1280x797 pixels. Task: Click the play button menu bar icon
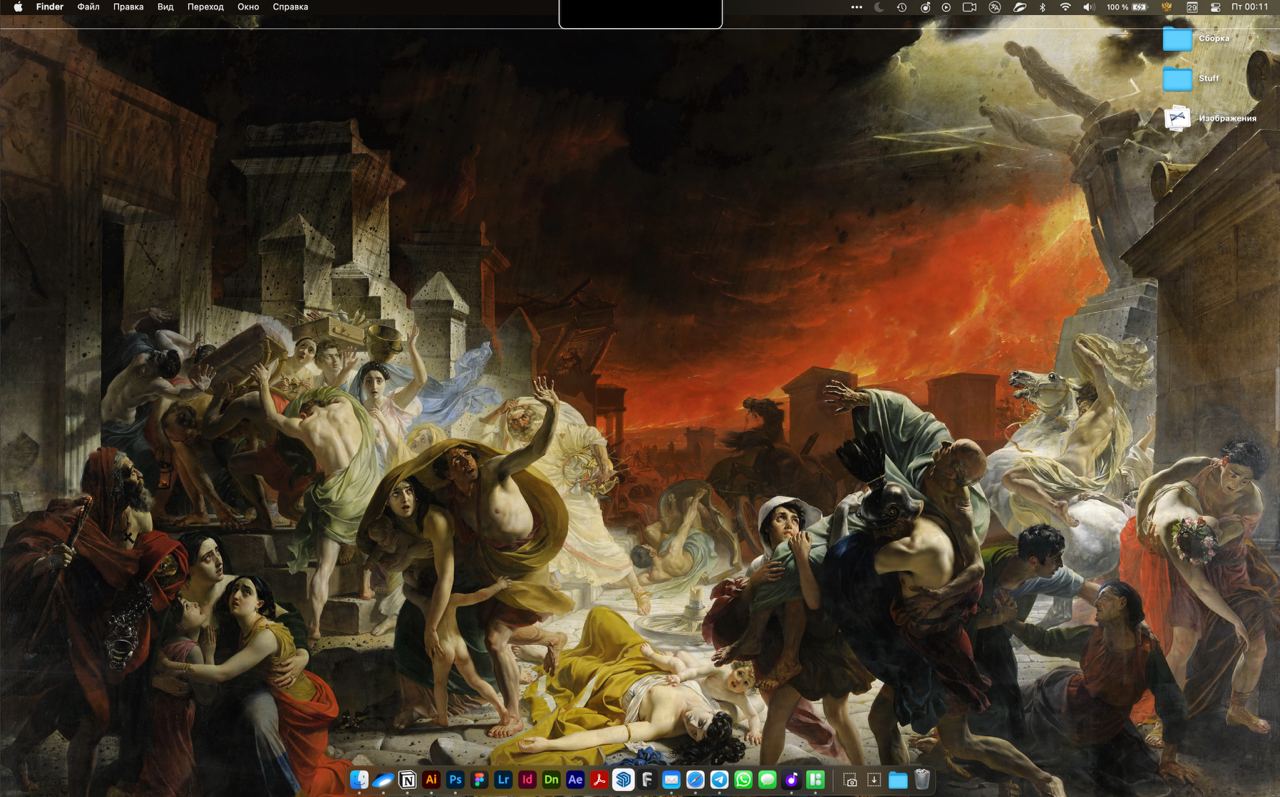point(946,7)
